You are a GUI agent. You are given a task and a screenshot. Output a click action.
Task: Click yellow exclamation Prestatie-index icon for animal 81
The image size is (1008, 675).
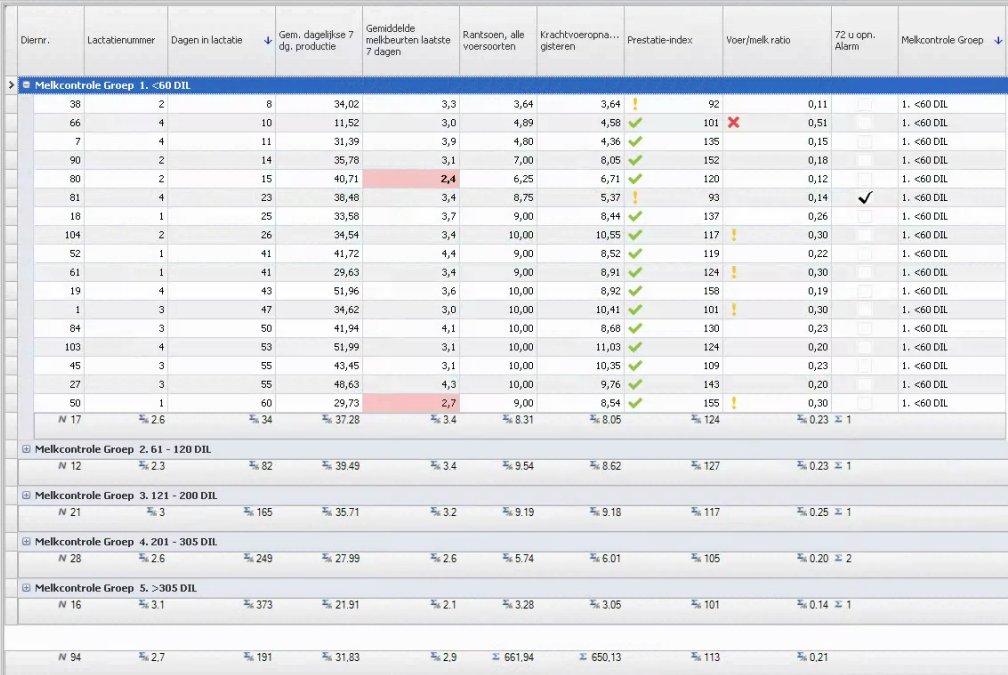tap(635, 197)
